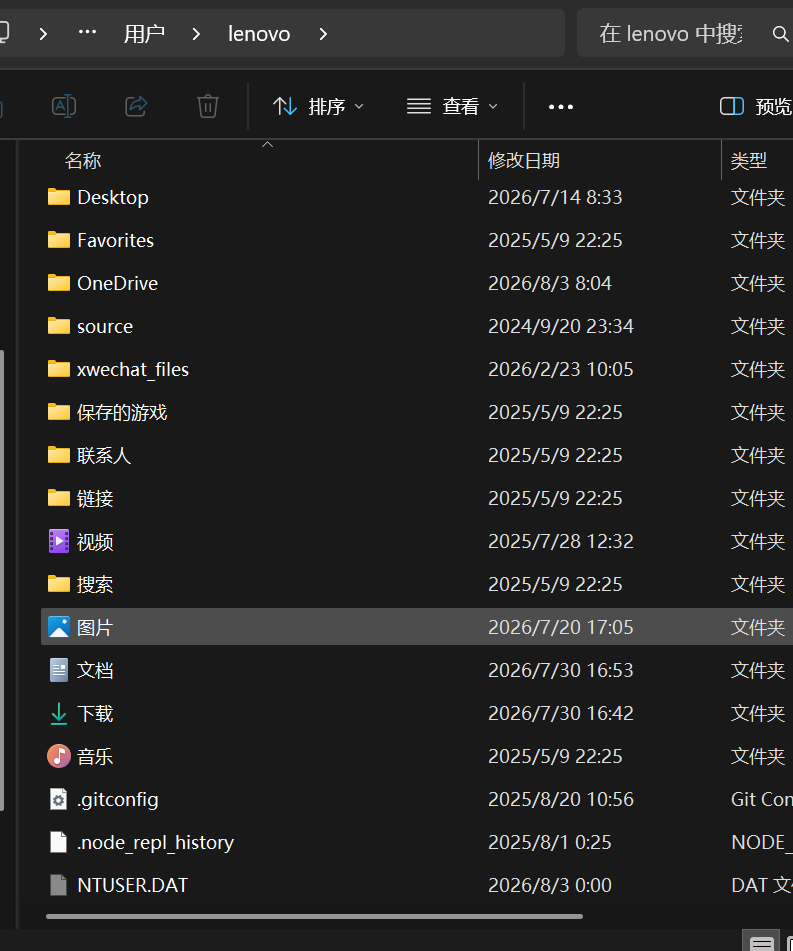Select the 联系人 folder icon
The height and width of the screenshot is (951, 793).
[x=59, y=455]
